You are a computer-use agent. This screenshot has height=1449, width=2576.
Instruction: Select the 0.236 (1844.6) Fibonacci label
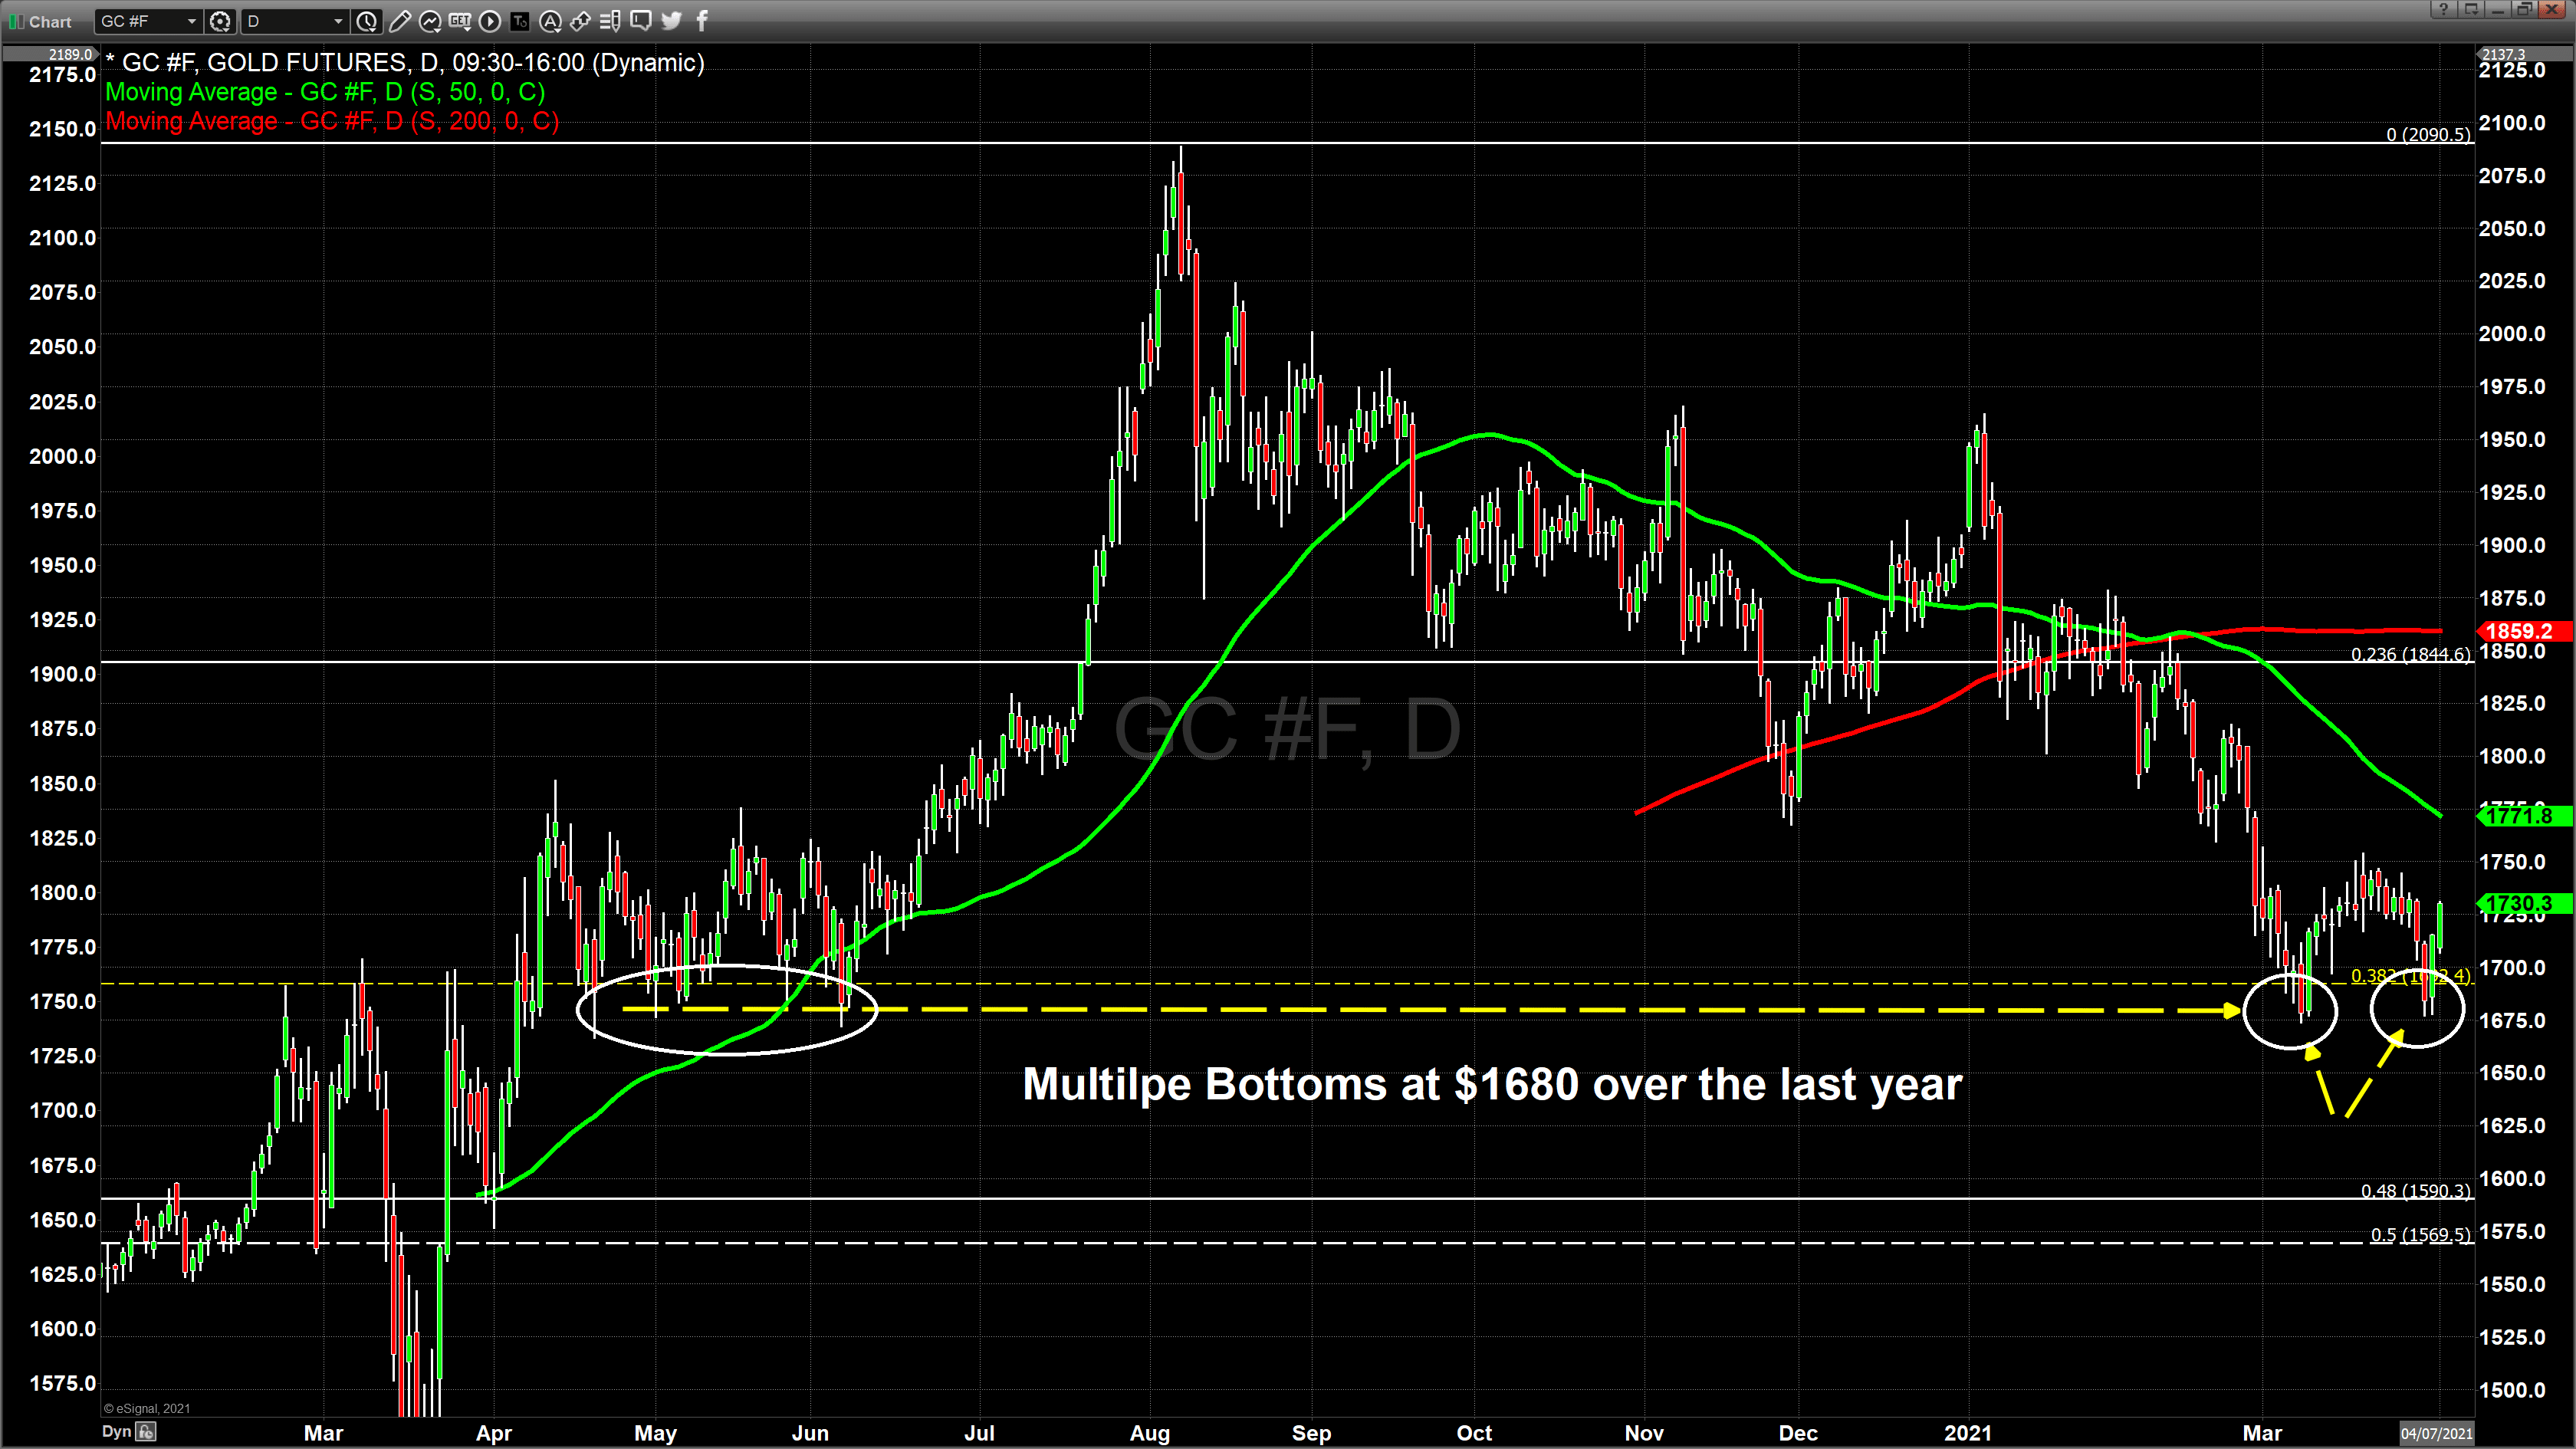tap(2410, 654)
